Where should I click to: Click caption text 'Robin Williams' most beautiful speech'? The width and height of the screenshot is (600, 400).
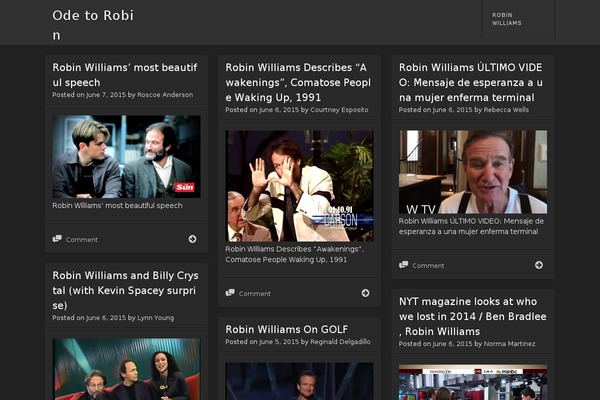point(117,206)
